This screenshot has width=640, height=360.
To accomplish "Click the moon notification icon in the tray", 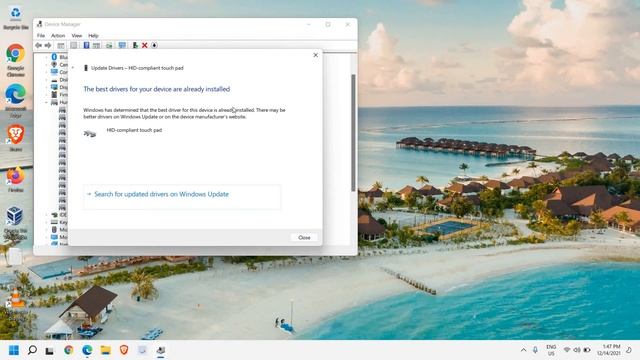I will click(629, 350).
